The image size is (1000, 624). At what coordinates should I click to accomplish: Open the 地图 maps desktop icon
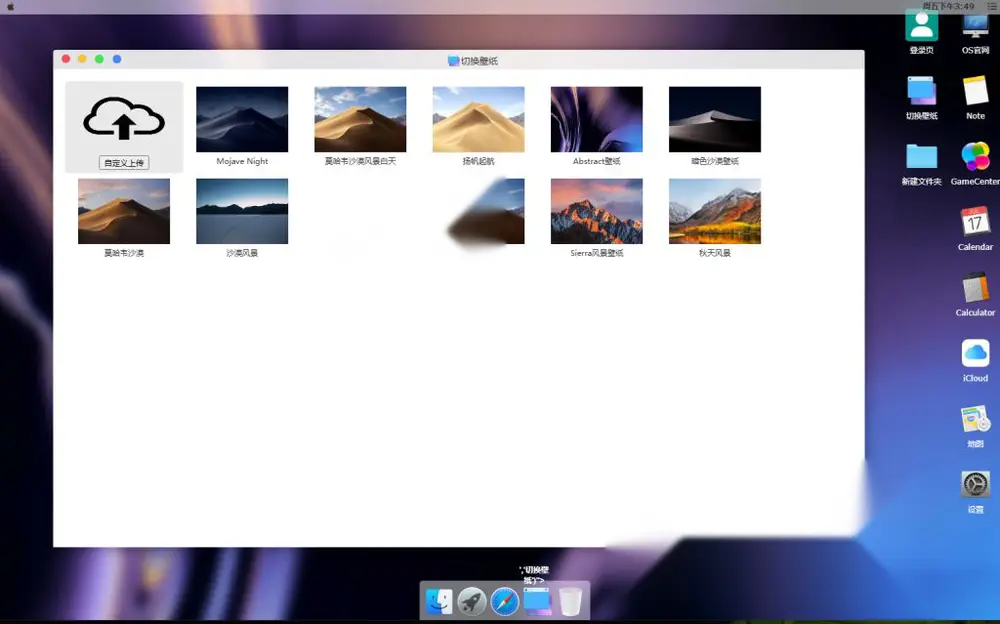pyautogui.click(x=975, y=419)
